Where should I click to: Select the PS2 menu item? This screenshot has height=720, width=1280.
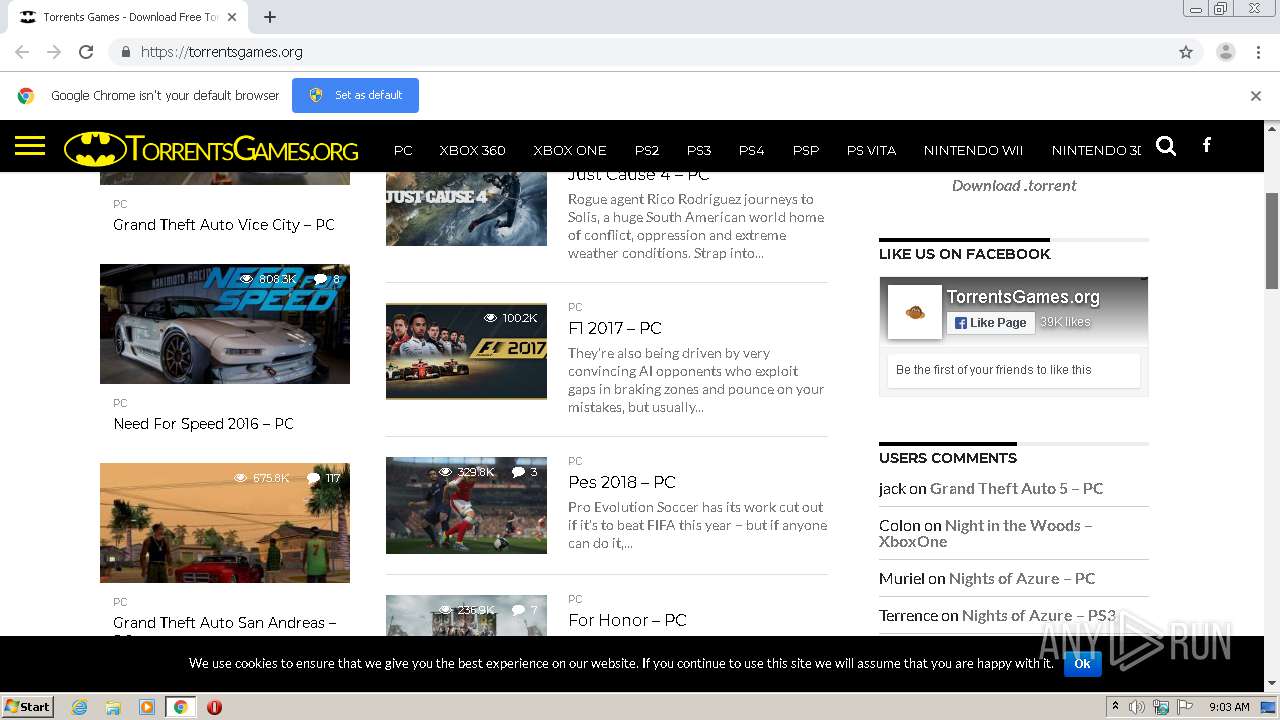tap(647, 150)
